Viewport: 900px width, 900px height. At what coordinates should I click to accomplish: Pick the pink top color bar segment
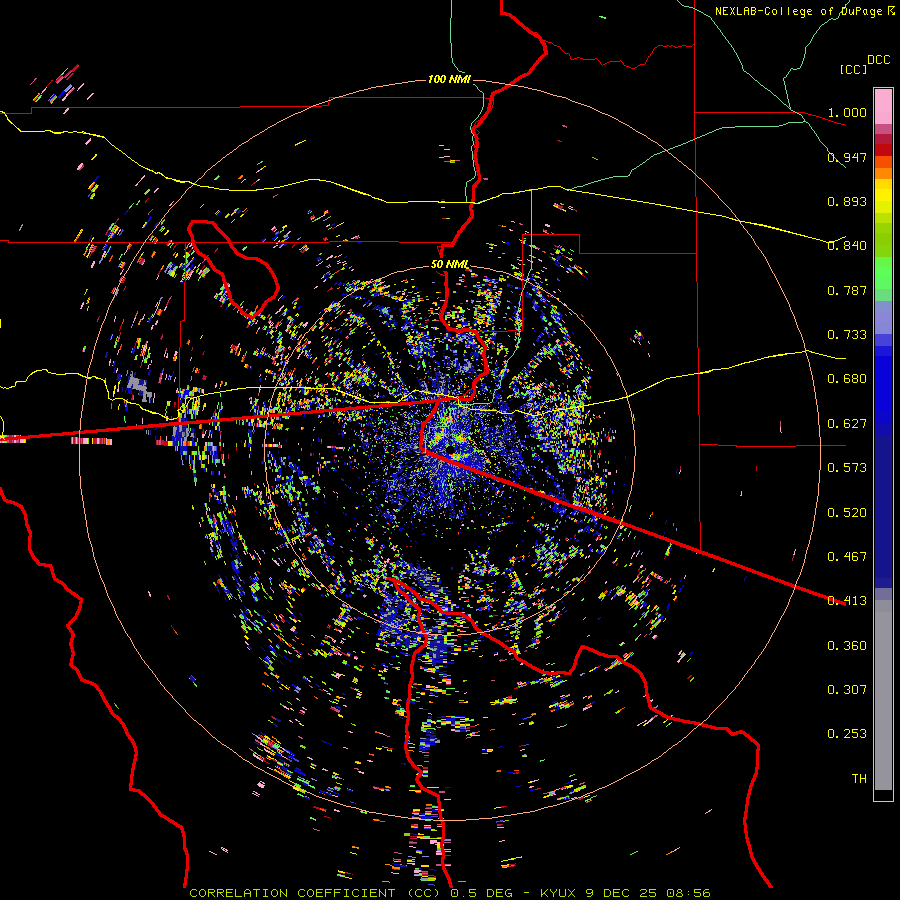[883, 107]
